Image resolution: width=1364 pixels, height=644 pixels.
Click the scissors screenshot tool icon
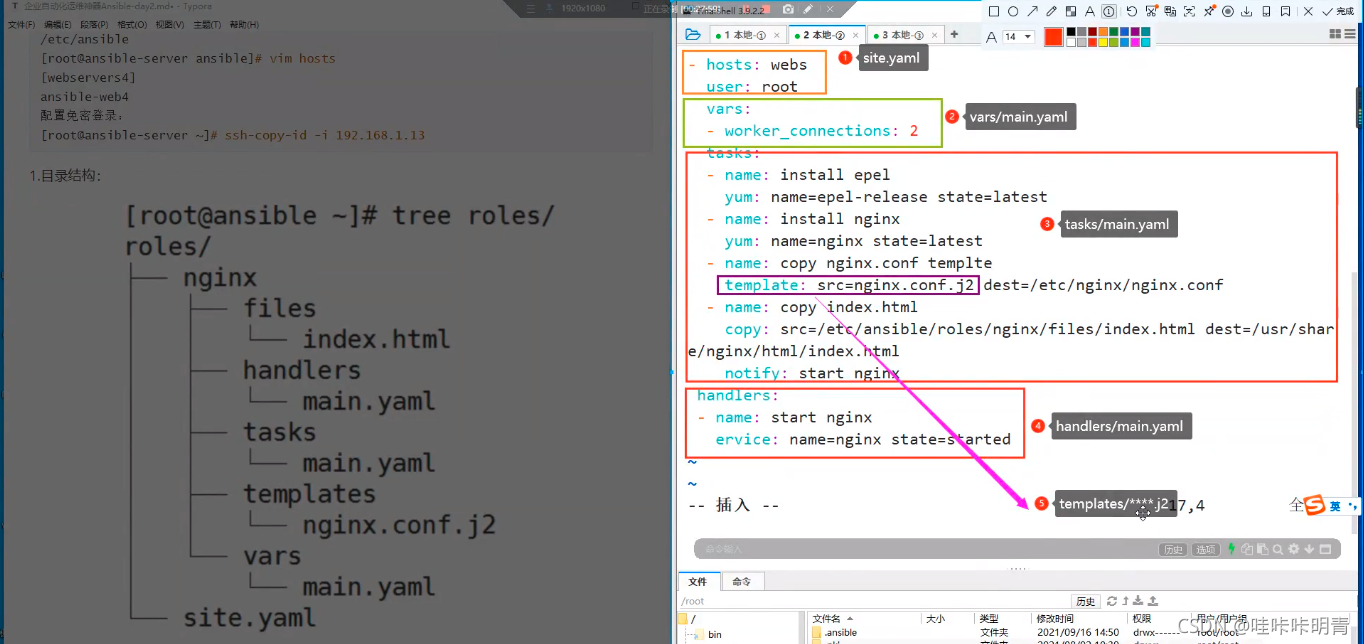coord(1151,12)
